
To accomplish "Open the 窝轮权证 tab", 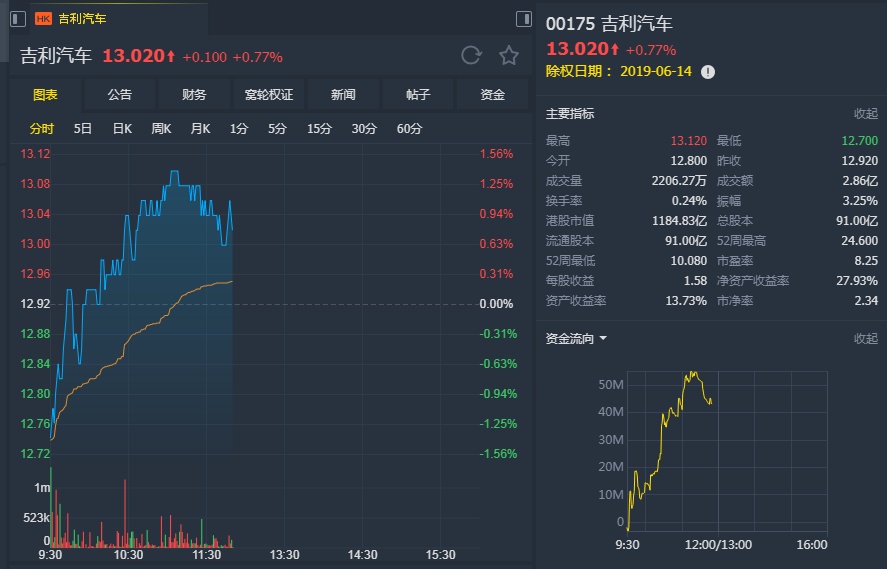I will pyautogui.click(x=269, y=95).
